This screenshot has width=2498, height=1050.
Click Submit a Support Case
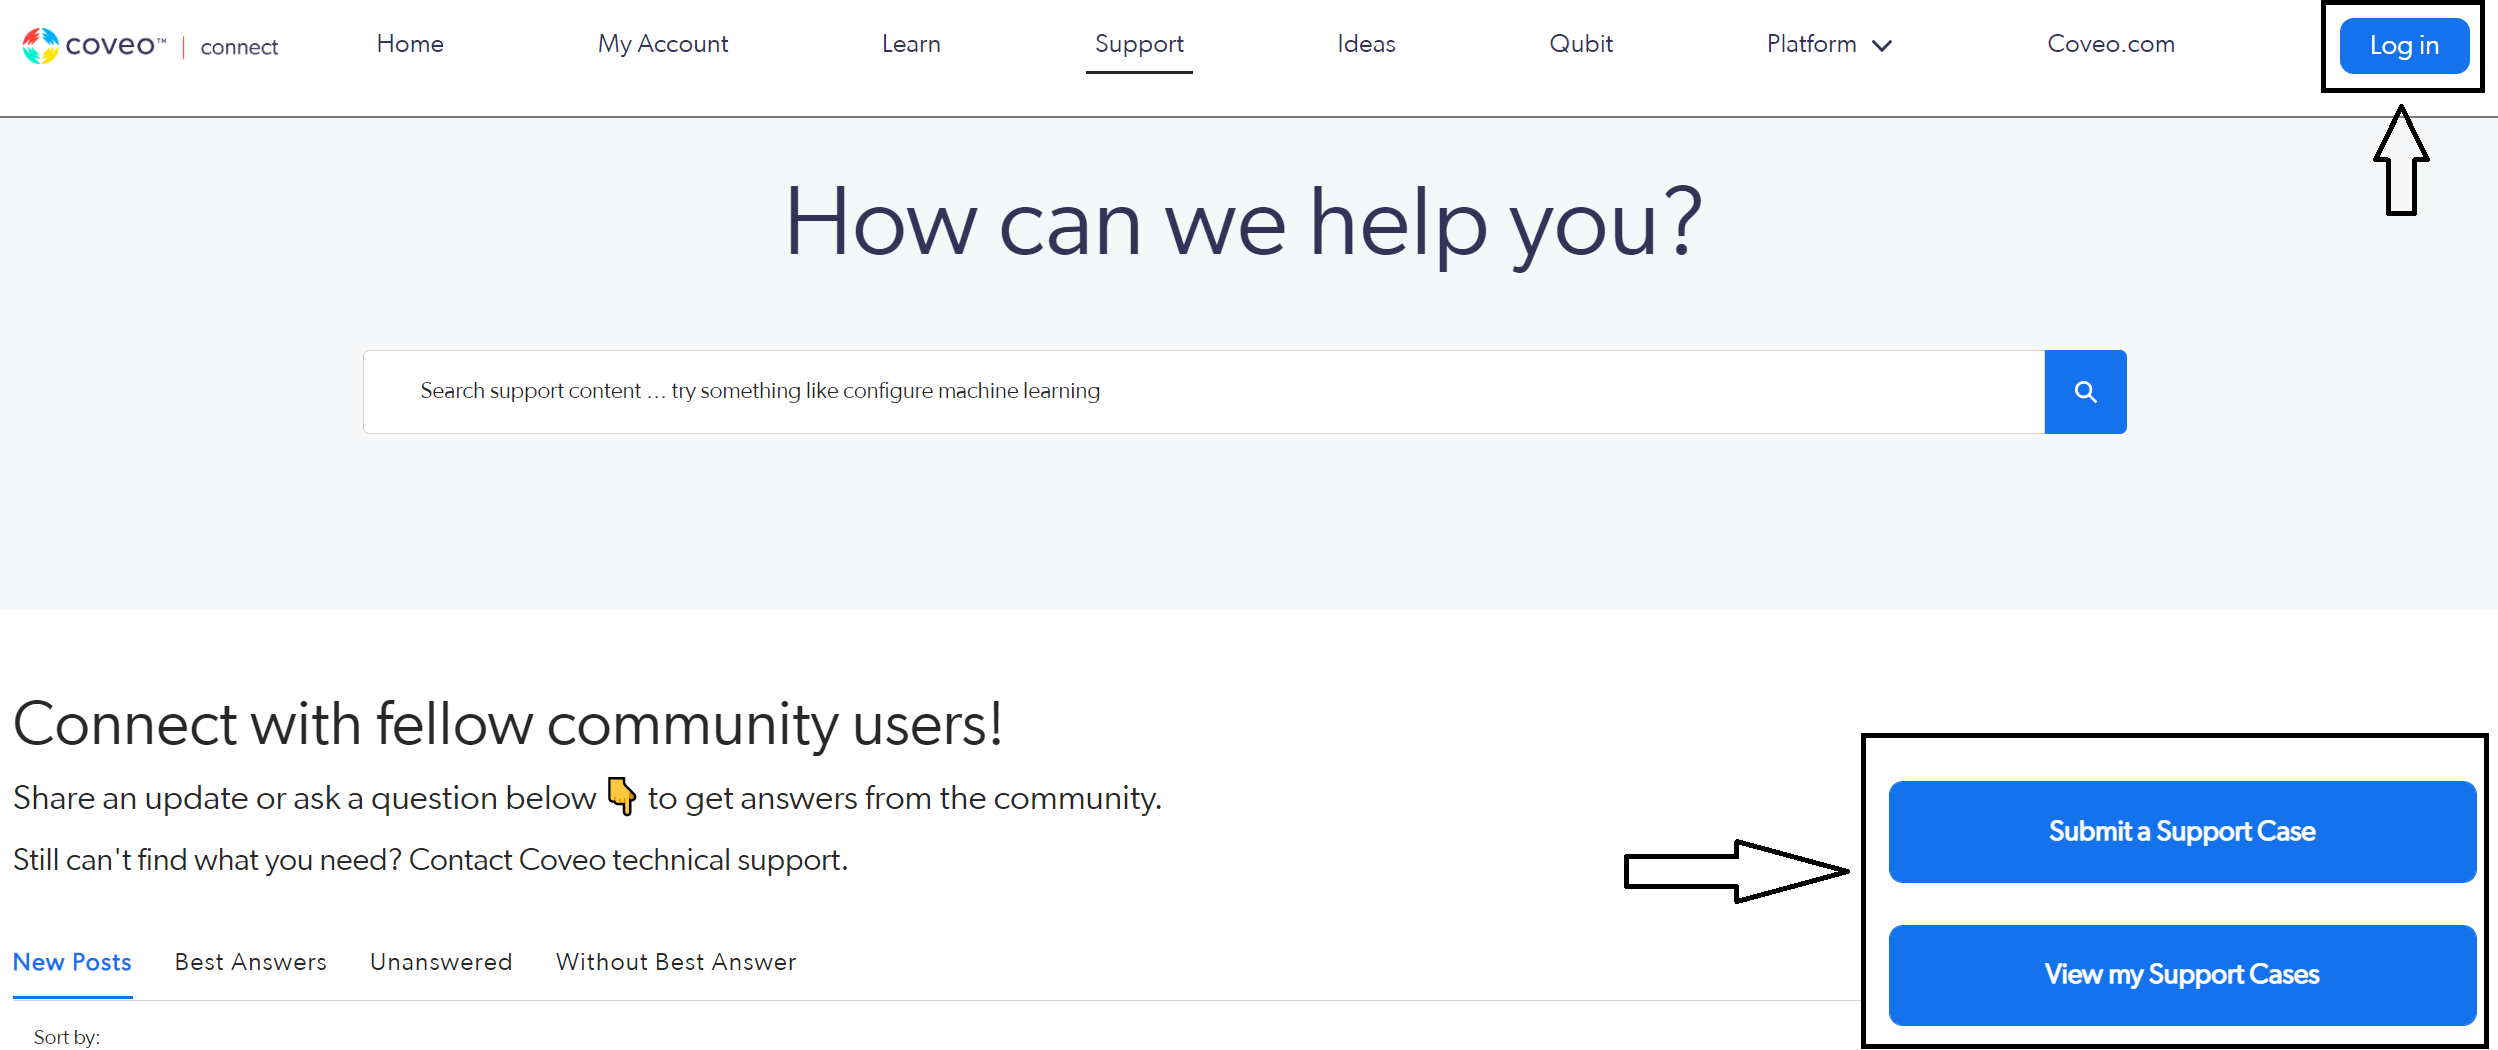coord(2181,831)
